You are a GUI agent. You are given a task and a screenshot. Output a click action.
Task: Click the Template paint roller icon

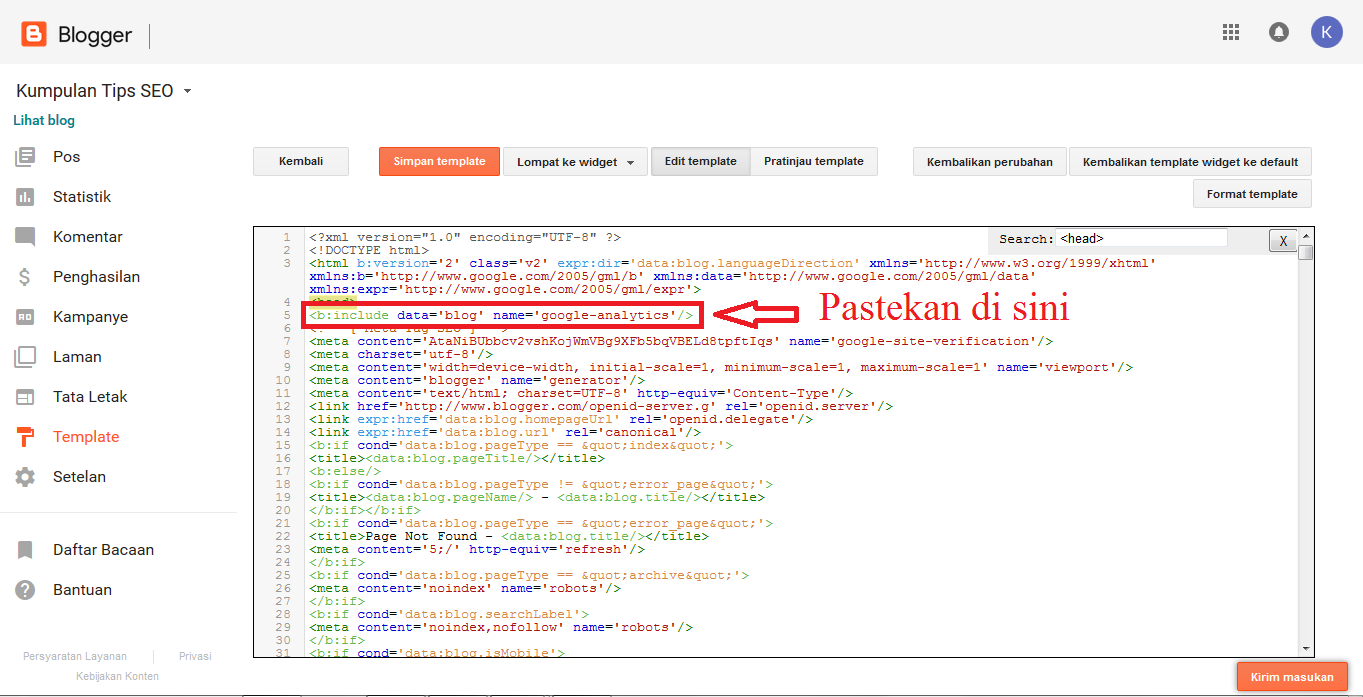tap(25, 437)
